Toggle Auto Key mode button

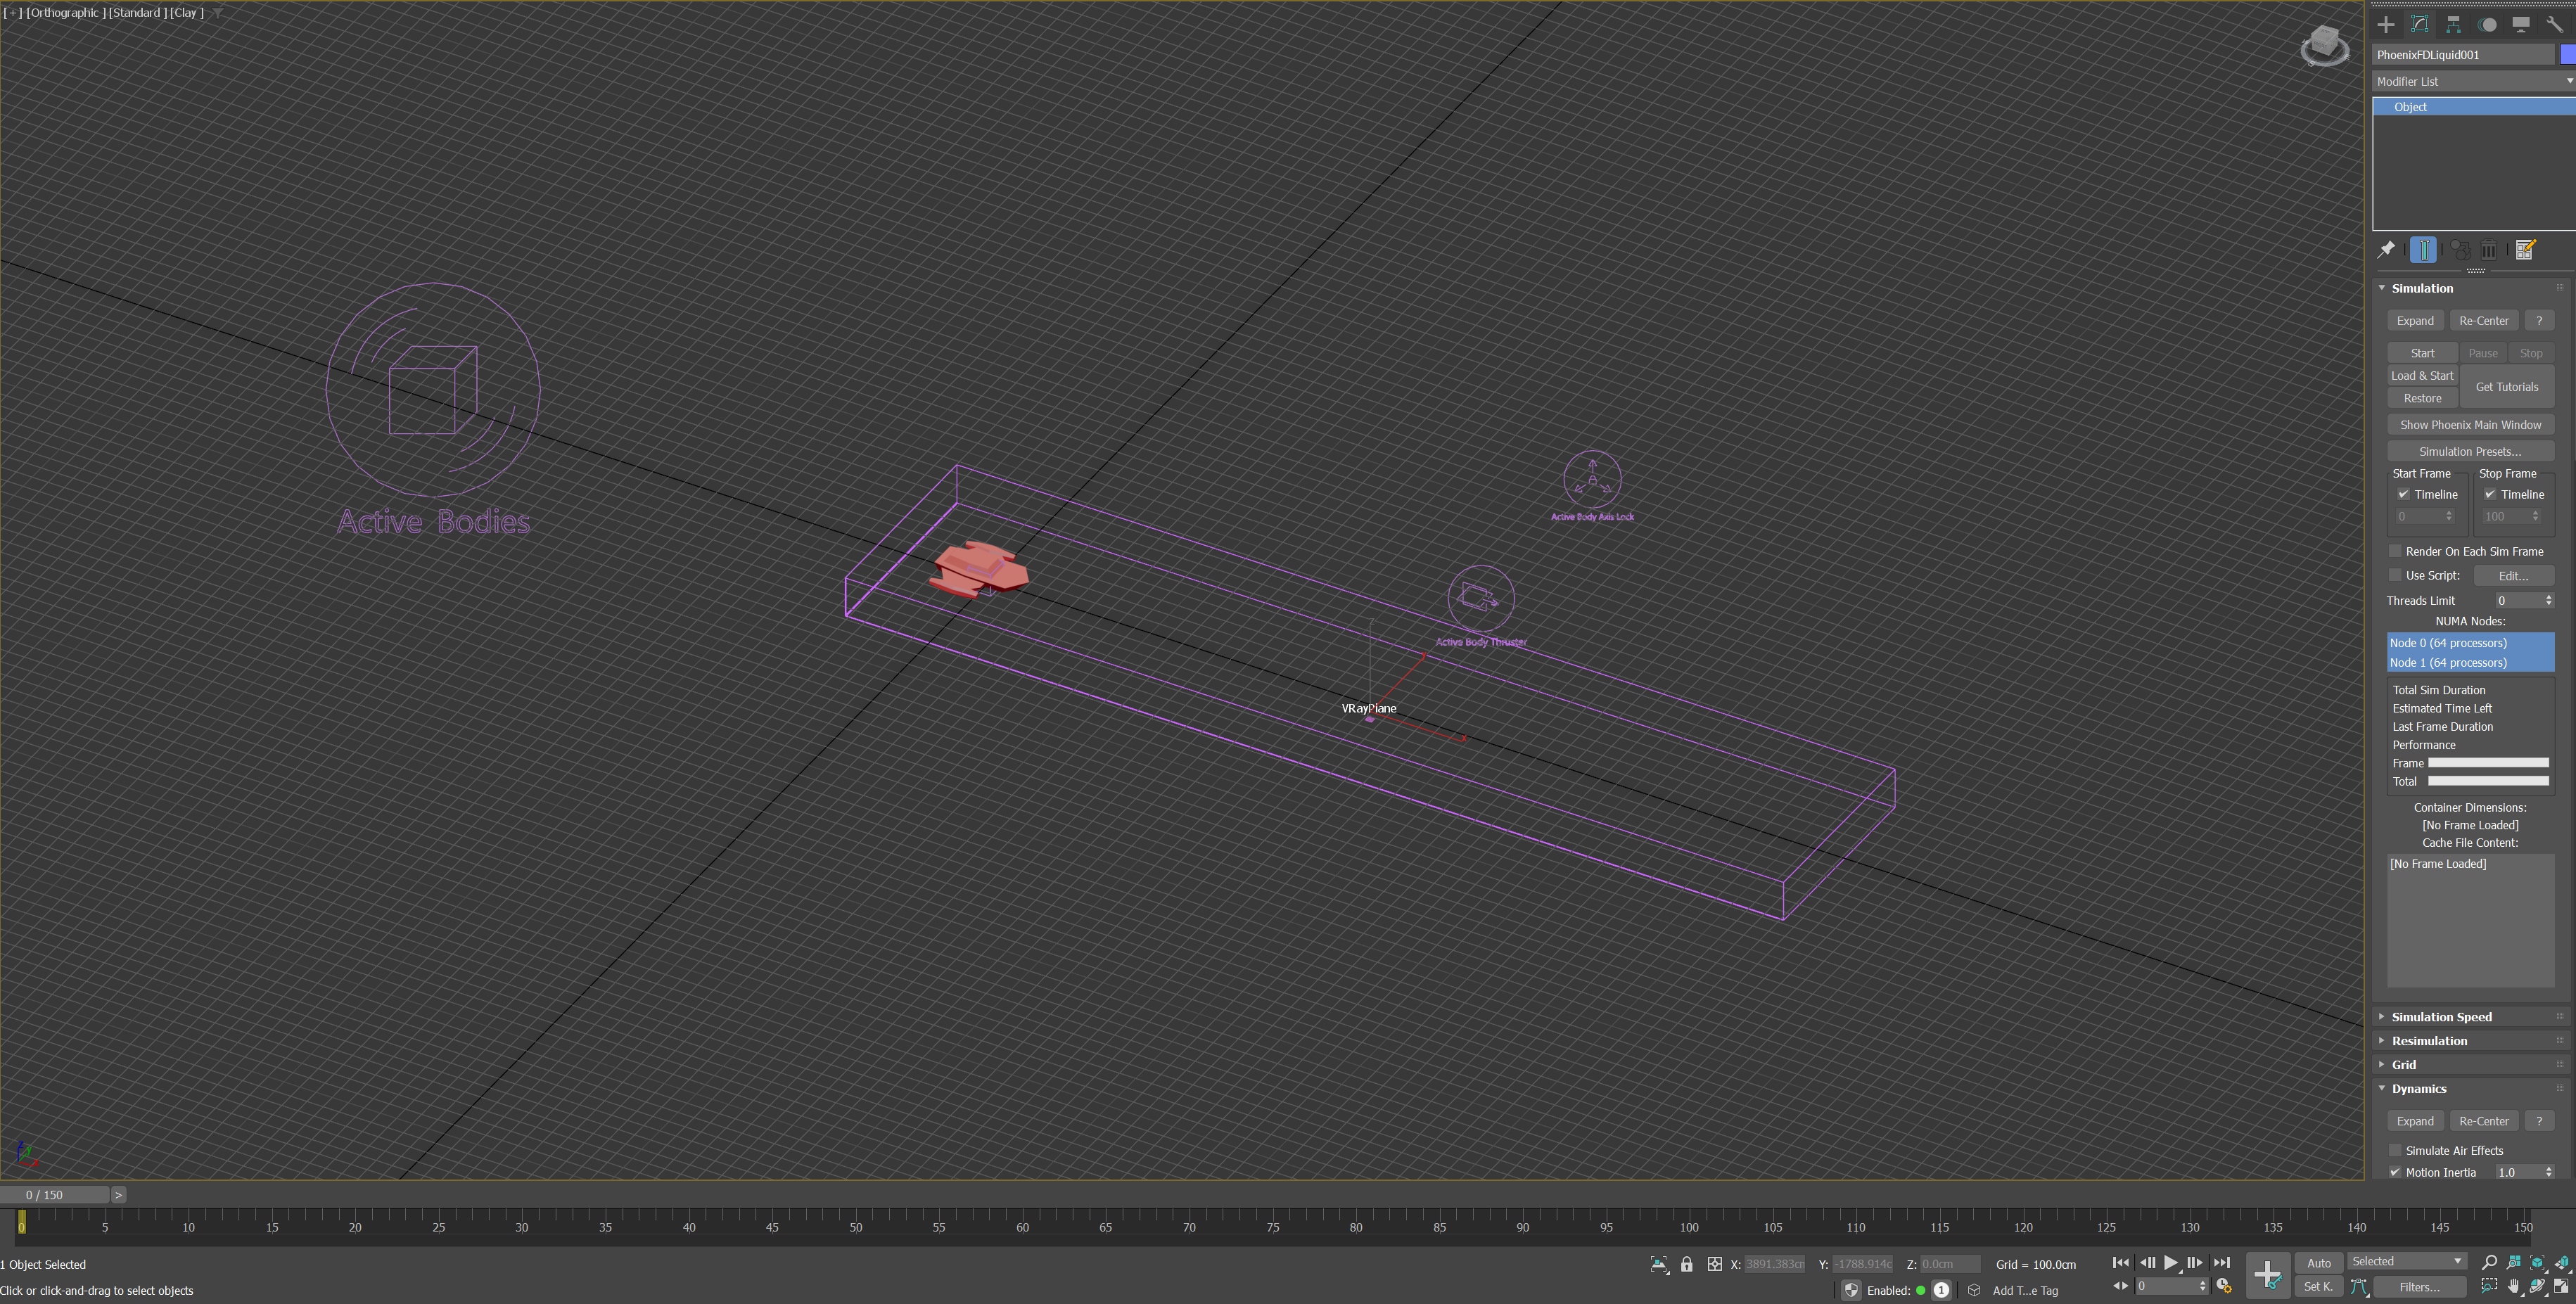click(x=2319, y=1263)
